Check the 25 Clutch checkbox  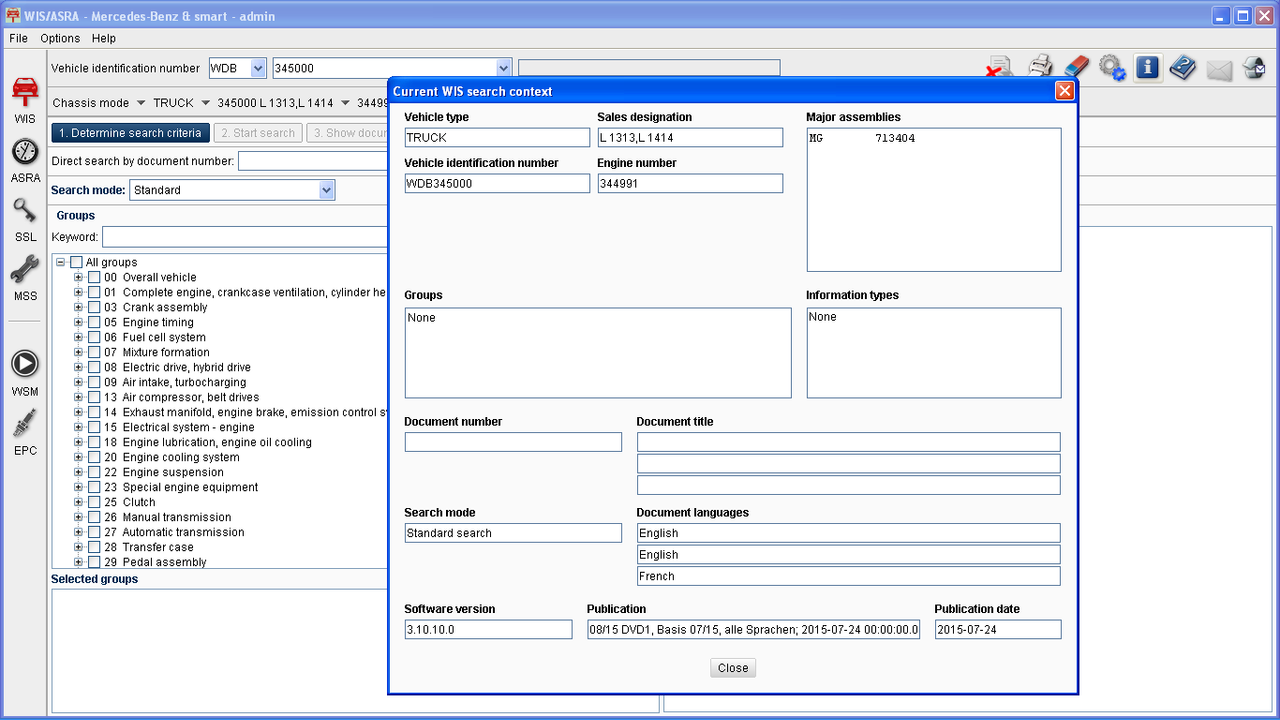click(x=94, y=503)
